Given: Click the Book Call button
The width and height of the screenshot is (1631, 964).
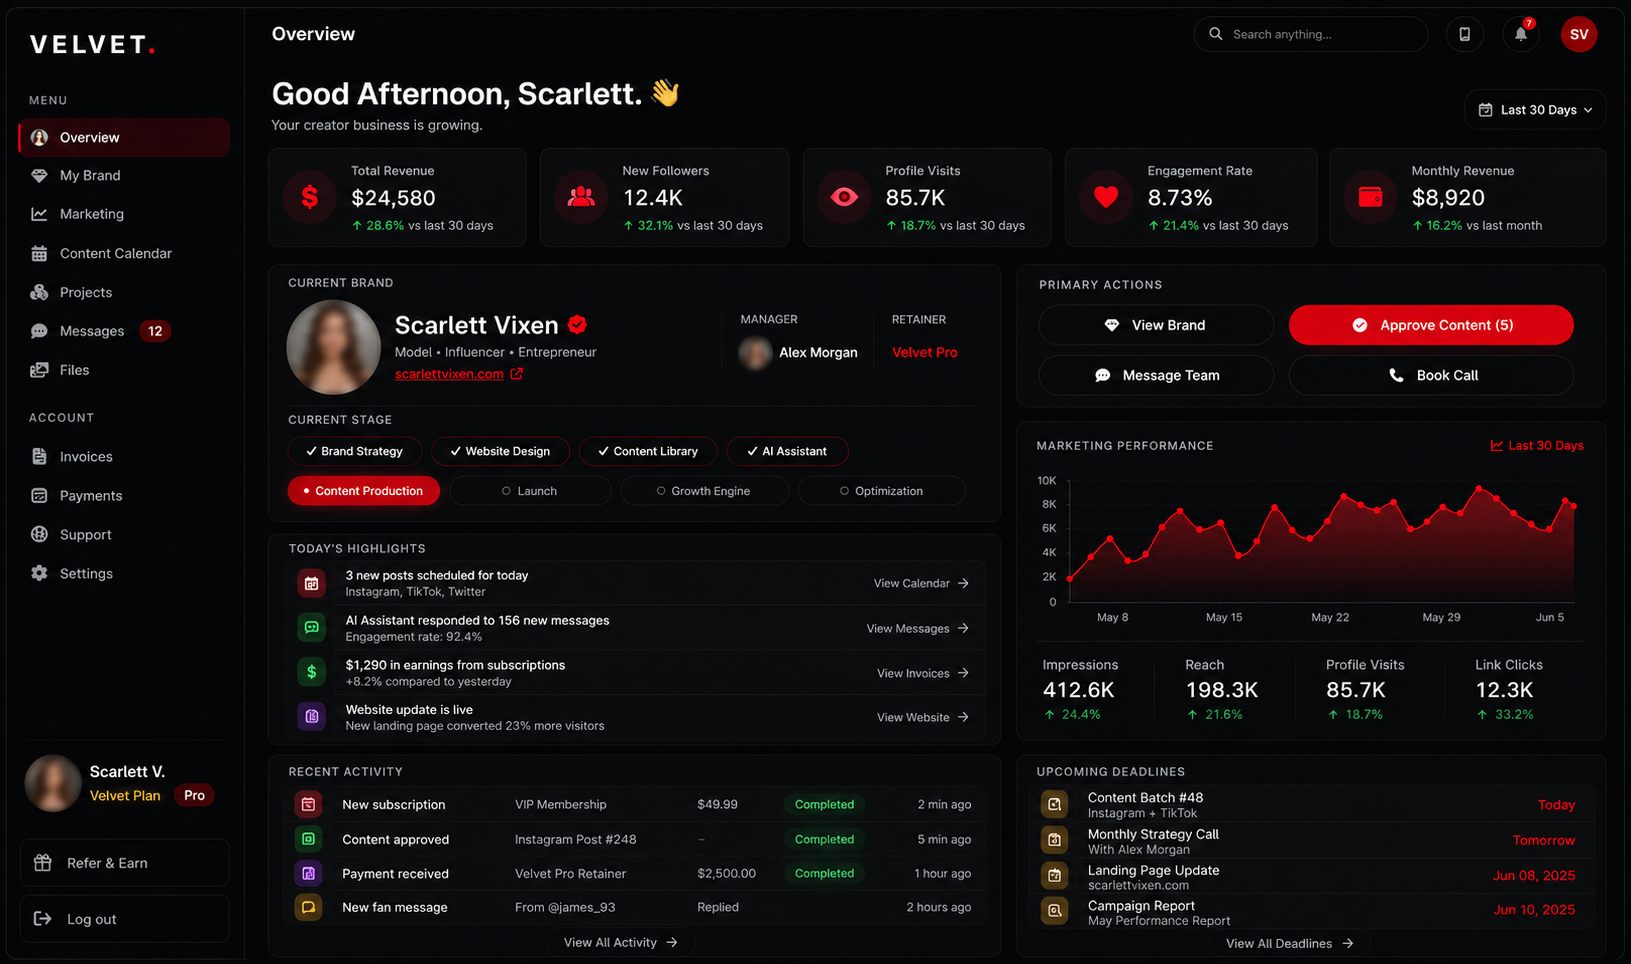Looking at the screenshot, I should pos(1431,375).
